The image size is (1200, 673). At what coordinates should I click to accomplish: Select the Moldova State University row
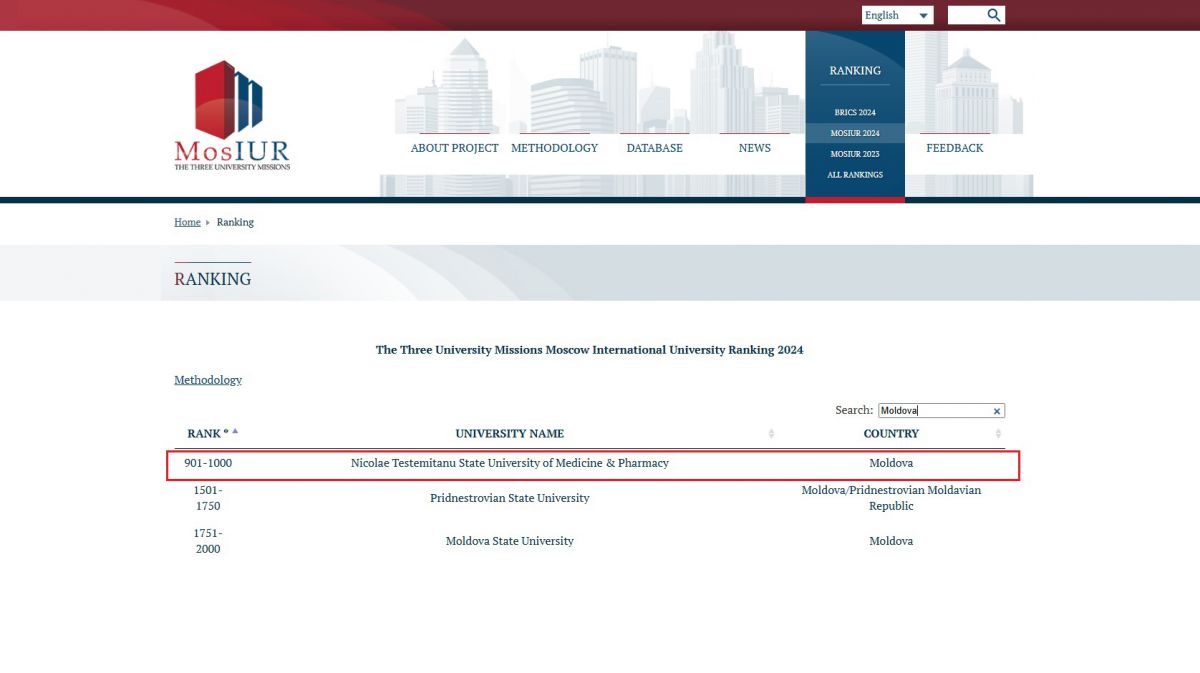[x=510, y=541]
